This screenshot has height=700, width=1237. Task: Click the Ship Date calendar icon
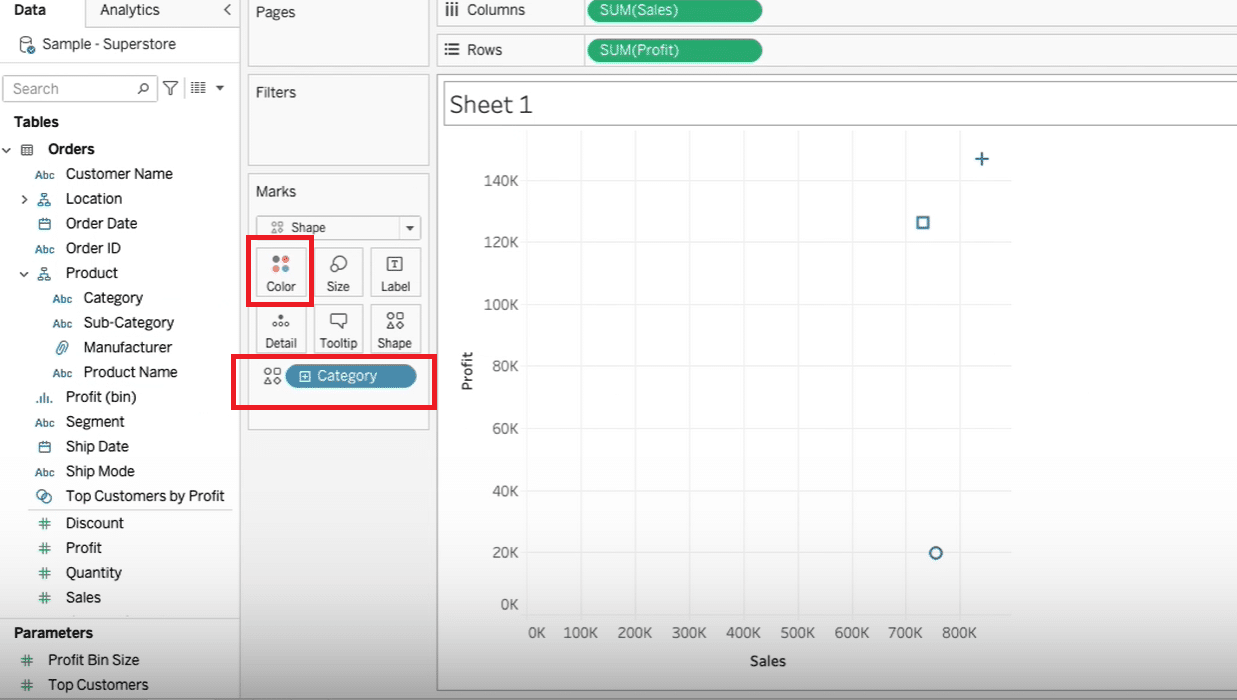pyautogui.click(x=44, y=447)
